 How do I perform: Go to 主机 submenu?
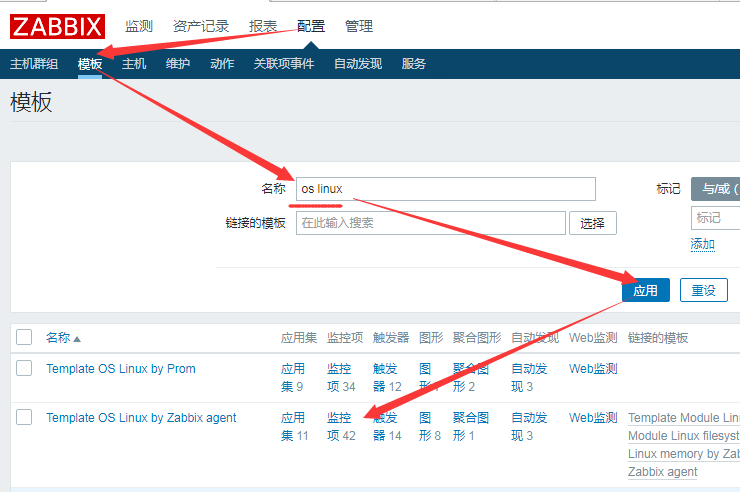[134, 64]
